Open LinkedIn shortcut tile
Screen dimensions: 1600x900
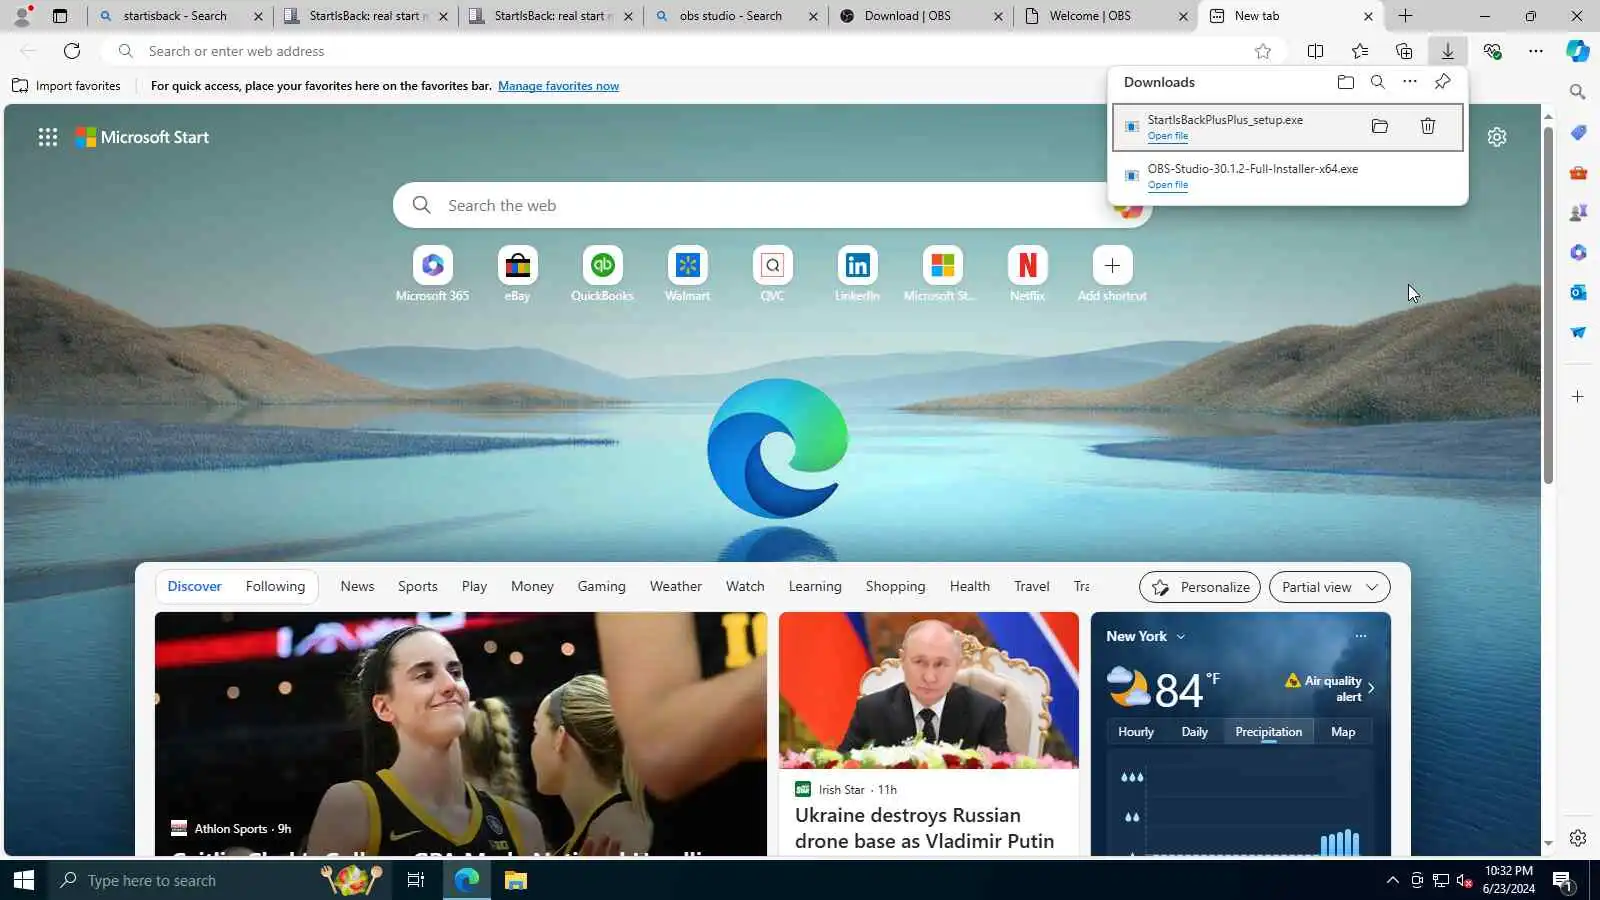click(x=857, y=274)
